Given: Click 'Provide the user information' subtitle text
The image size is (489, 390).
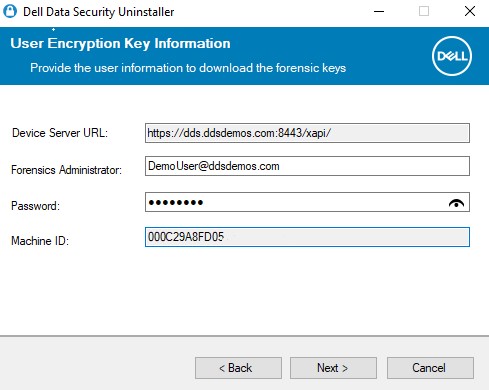Looking at the screenshot, I should pyautogui.click(x=188, y=68).
